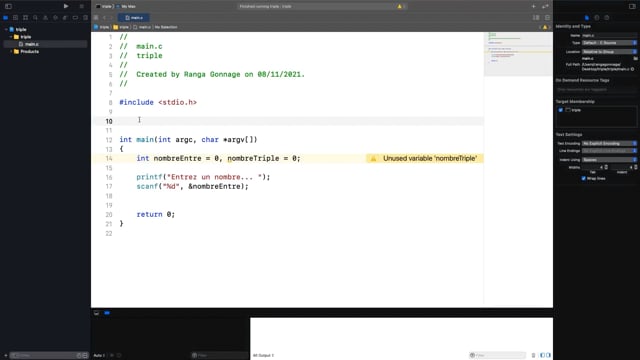Add editor on right
Viewport: 640px width, 360px height.
547,18
